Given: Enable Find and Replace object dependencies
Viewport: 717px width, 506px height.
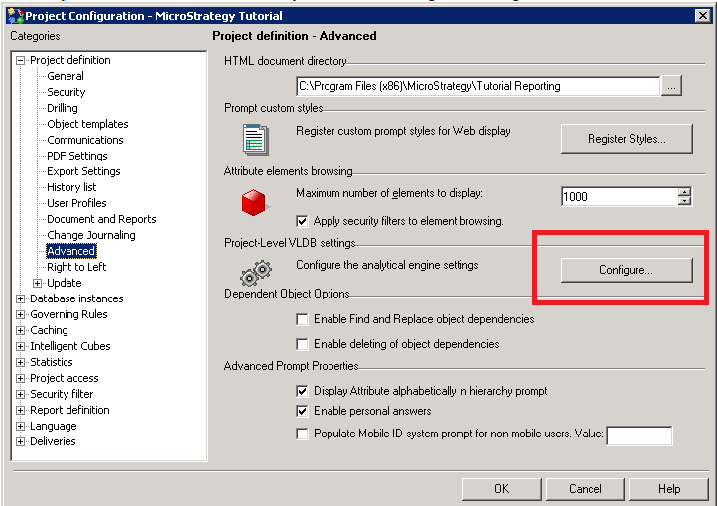Looking at the screenshot, I should tap(303, 320).
